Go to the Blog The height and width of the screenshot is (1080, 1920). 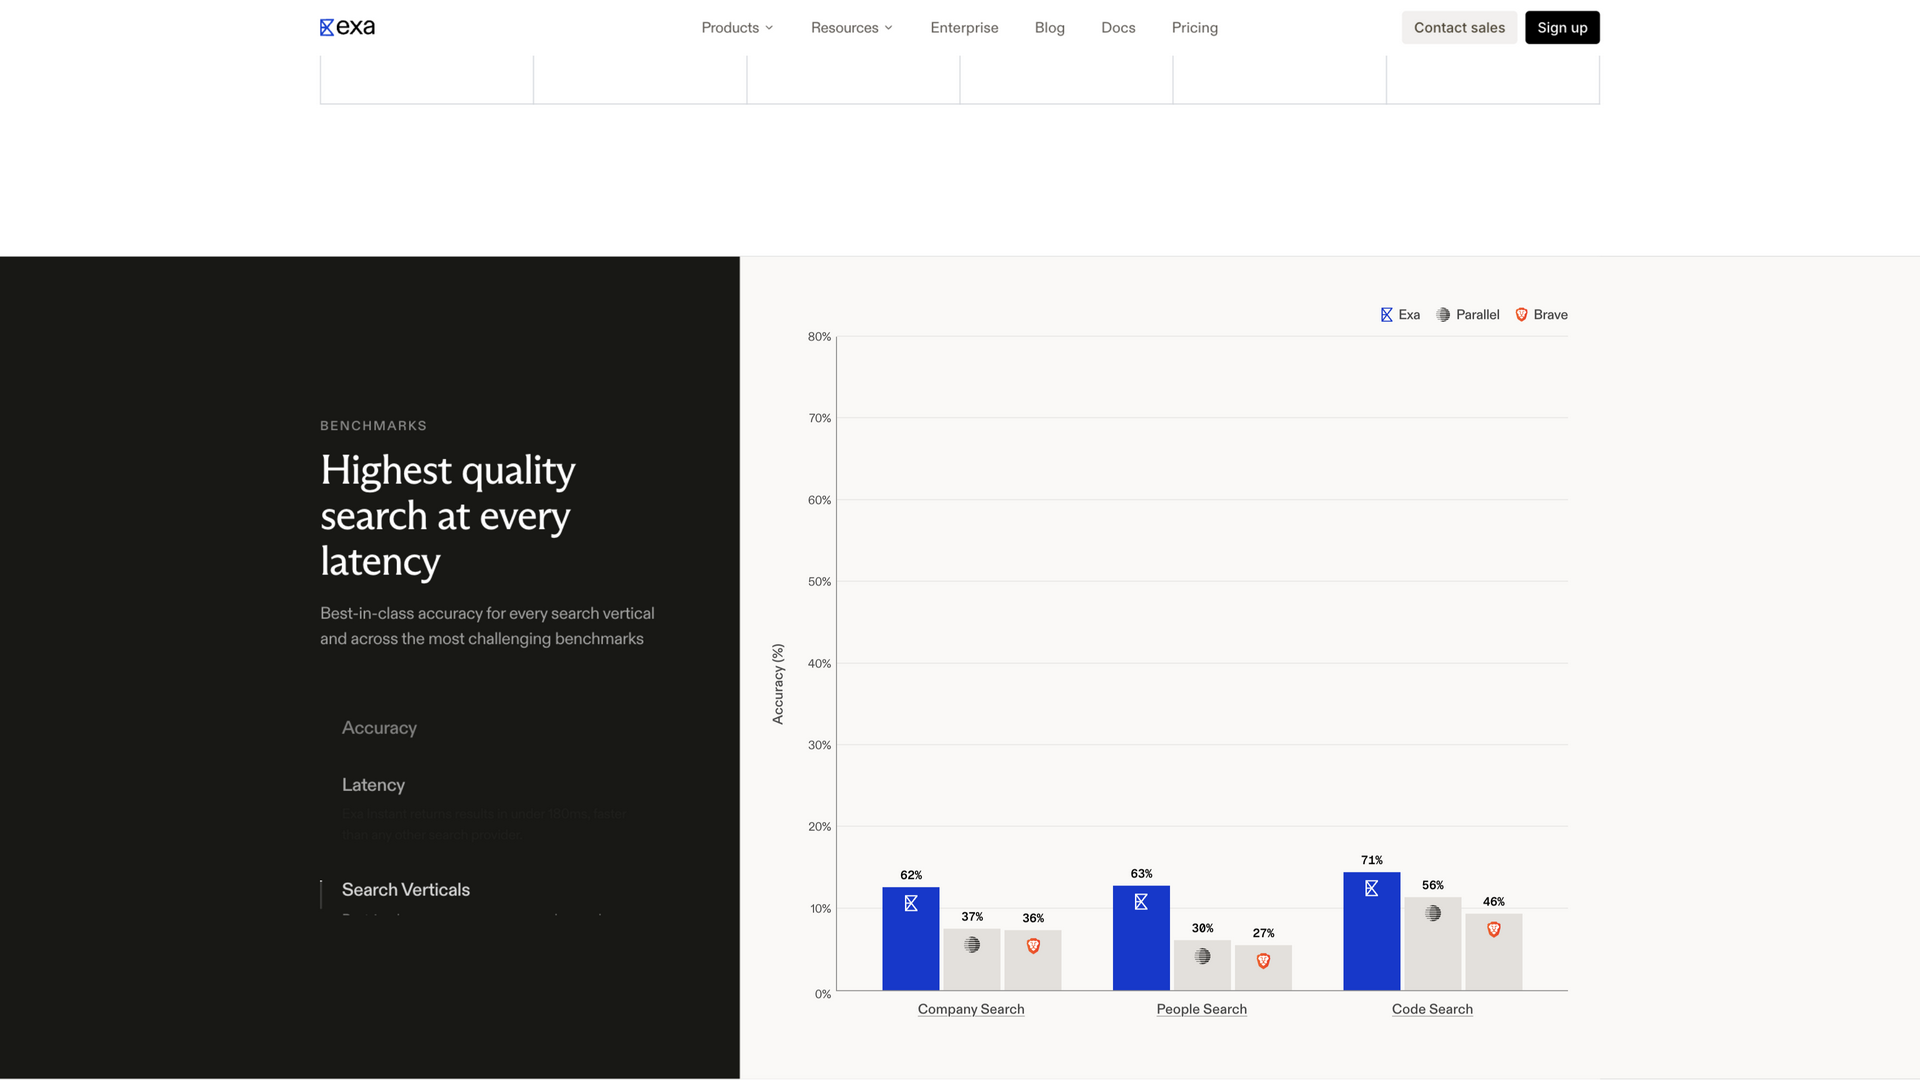click(1049, 28)
